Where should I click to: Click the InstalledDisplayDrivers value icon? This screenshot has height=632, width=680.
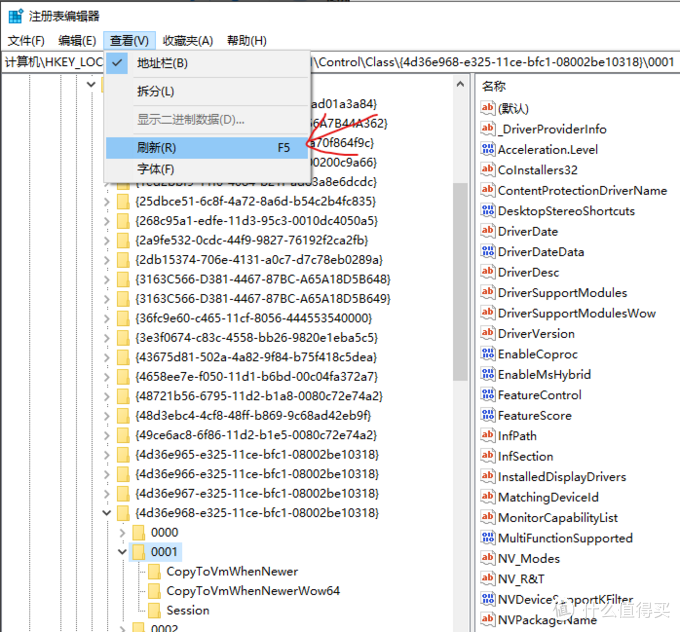tap(487, 476)
